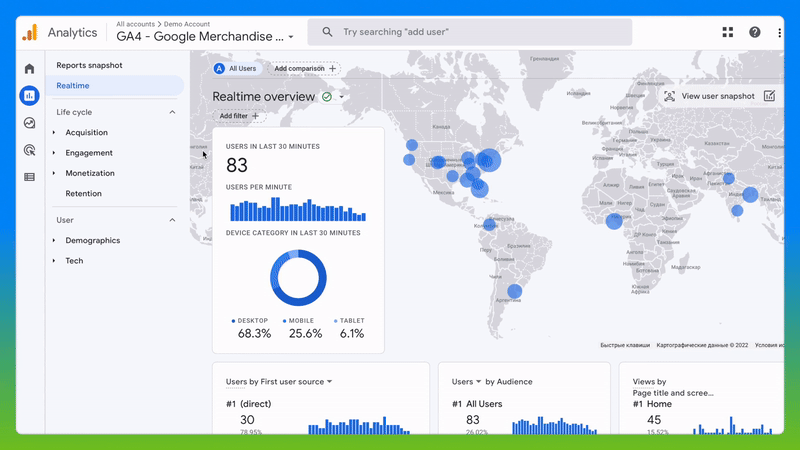Open the Explore icon in left rail
This screenshot has height=450, width=800.
pos(30,123)
